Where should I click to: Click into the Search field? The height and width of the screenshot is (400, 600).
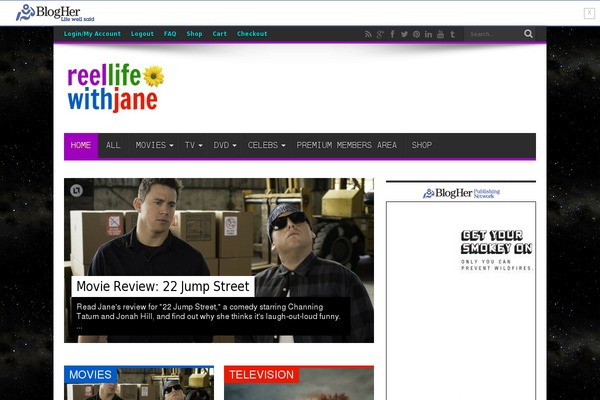click(493, 34)
